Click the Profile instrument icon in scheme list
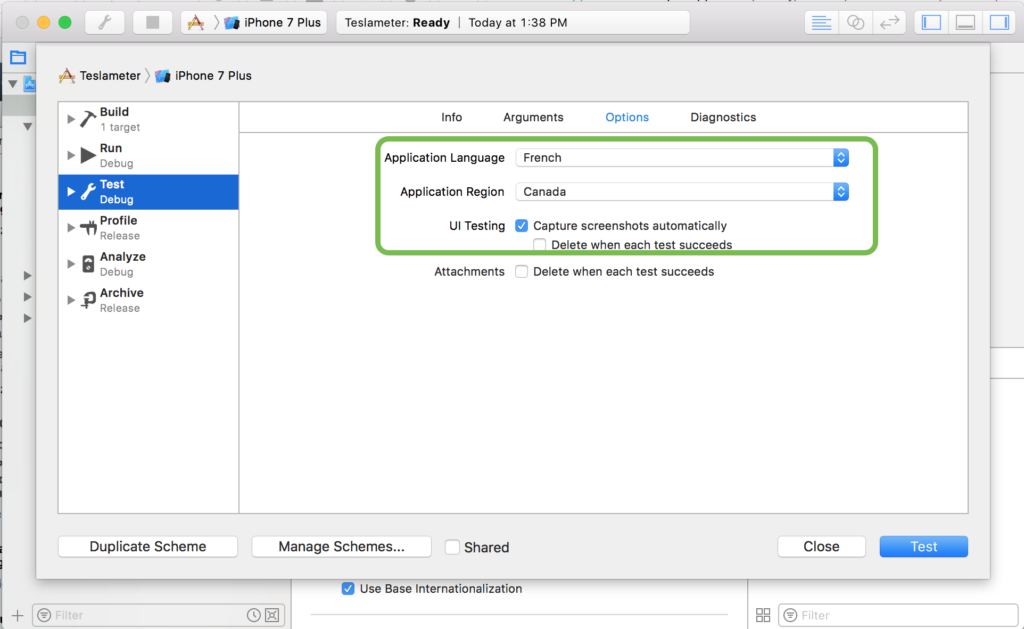Viewport: 1024px width, 629px height. coord(88,227)
